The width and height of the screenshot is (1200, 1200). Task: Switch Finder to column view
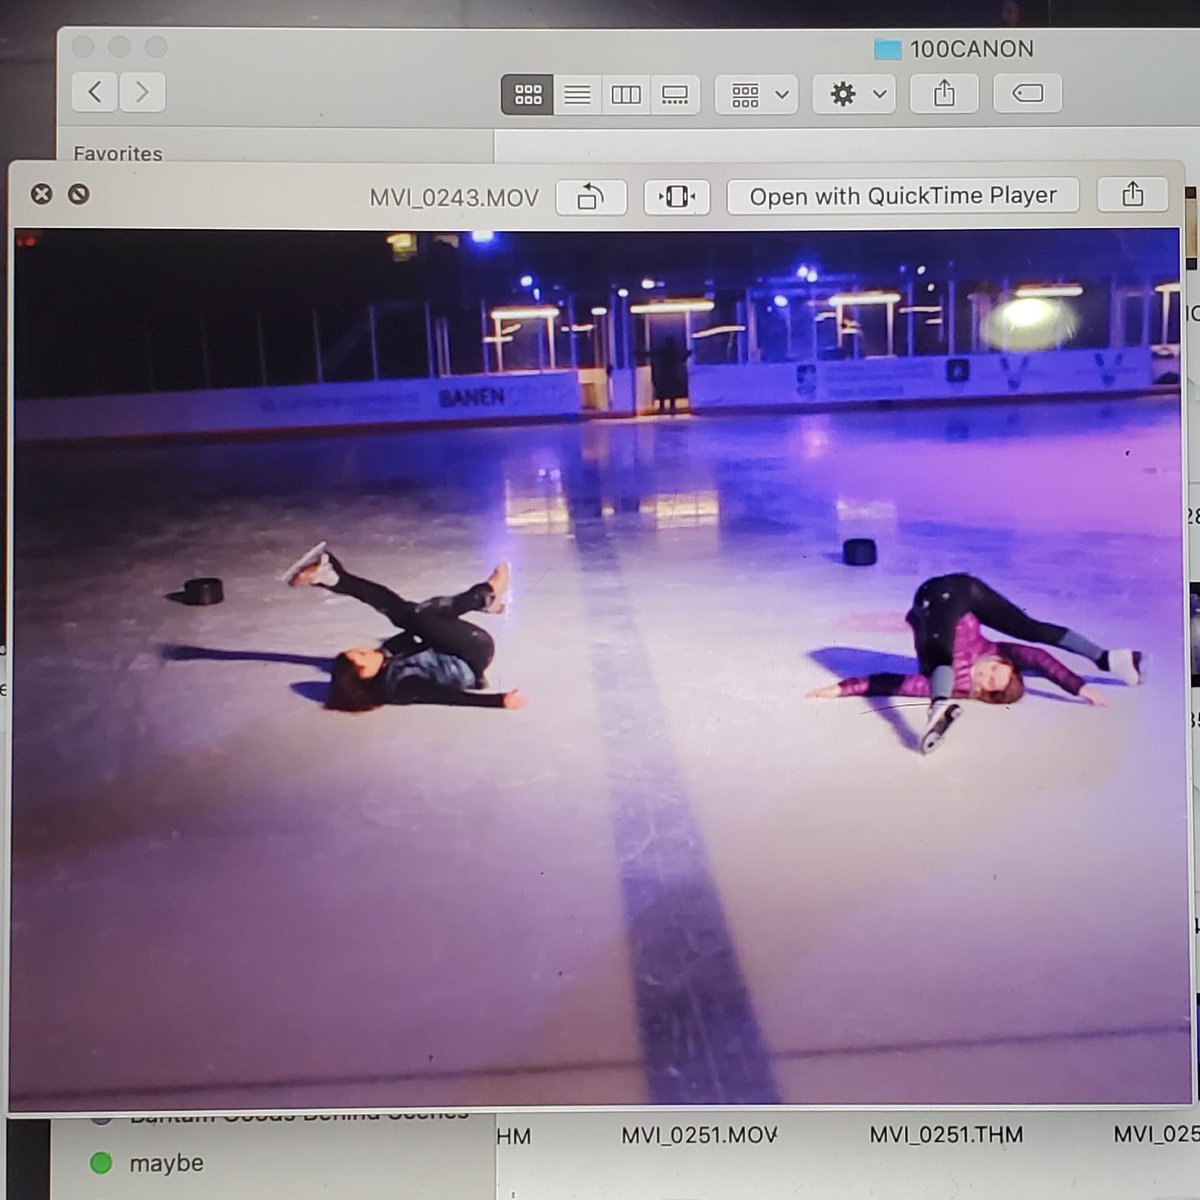(x=625, y=94)
